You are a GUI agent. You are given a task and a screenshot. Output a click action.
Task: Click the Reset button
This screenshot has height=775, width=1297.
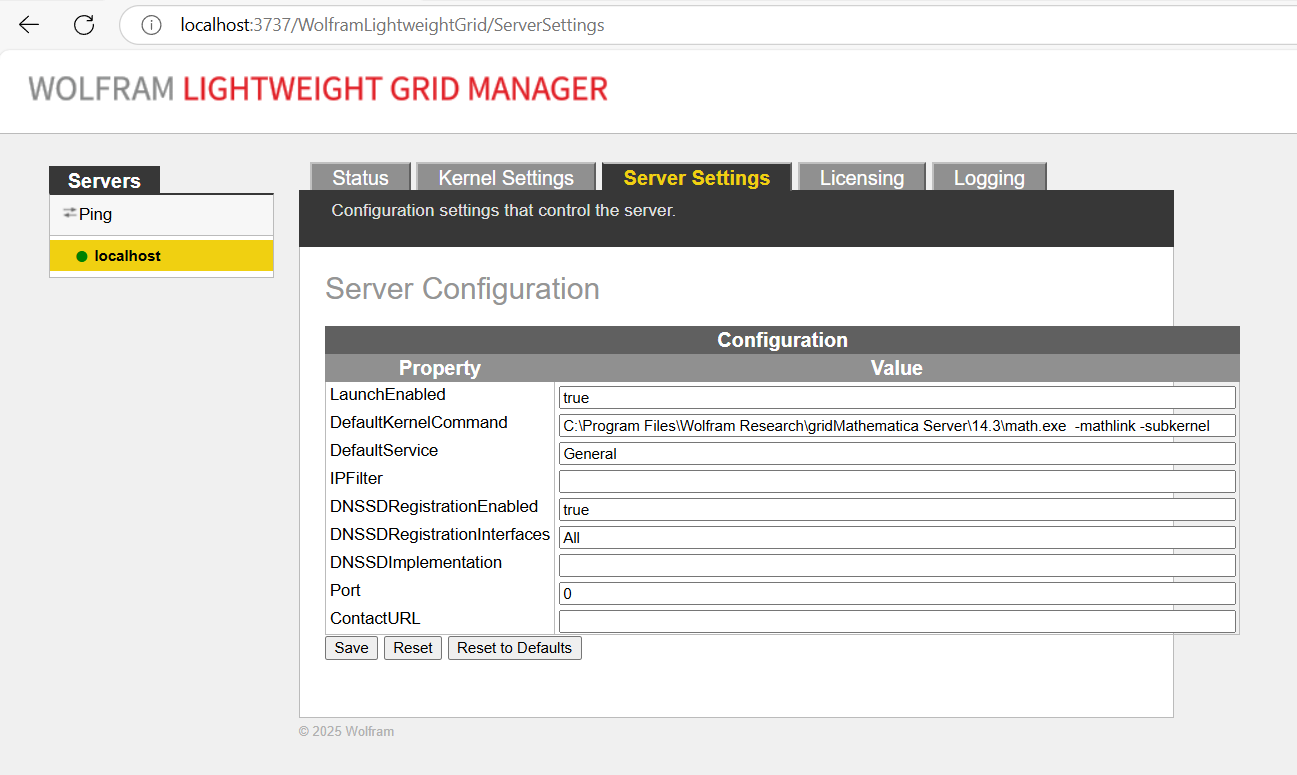(413, 648)
